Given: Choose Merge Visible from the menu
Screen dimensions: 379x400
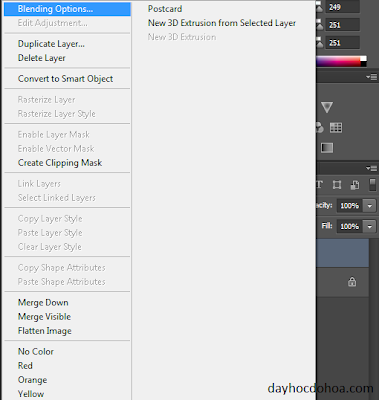Looking at the screenshot, I should tap(44, 316).
